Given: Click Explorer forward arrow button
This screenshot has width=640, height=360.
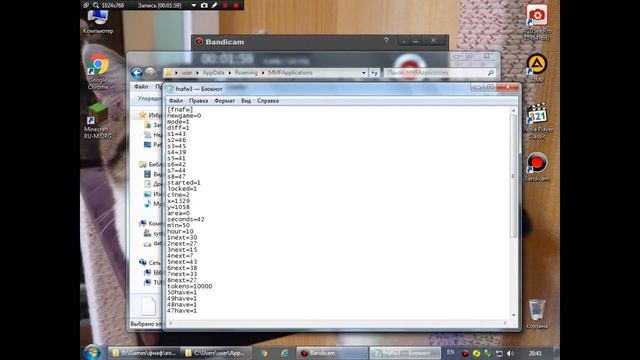Looking at the screenshot, I should point(150,73).
